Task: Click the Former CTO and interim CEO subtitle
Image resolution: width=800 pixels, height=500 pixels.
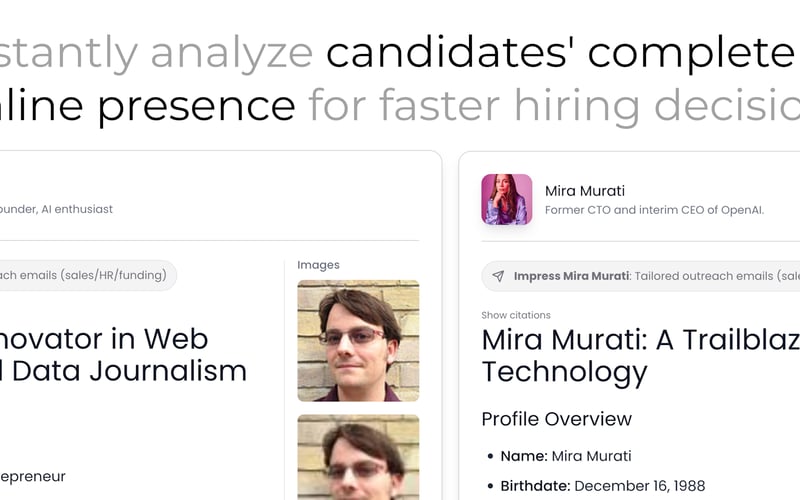Action: tap(654, 210)
